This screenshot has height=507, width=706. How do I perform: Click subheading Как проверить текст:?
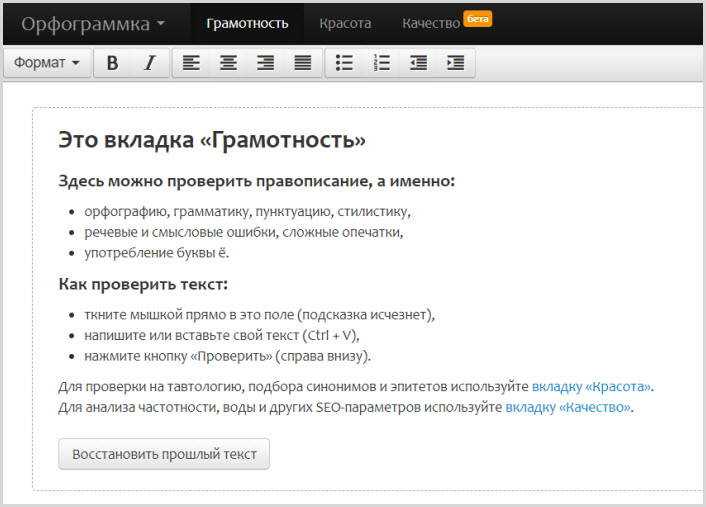[143, 285]
